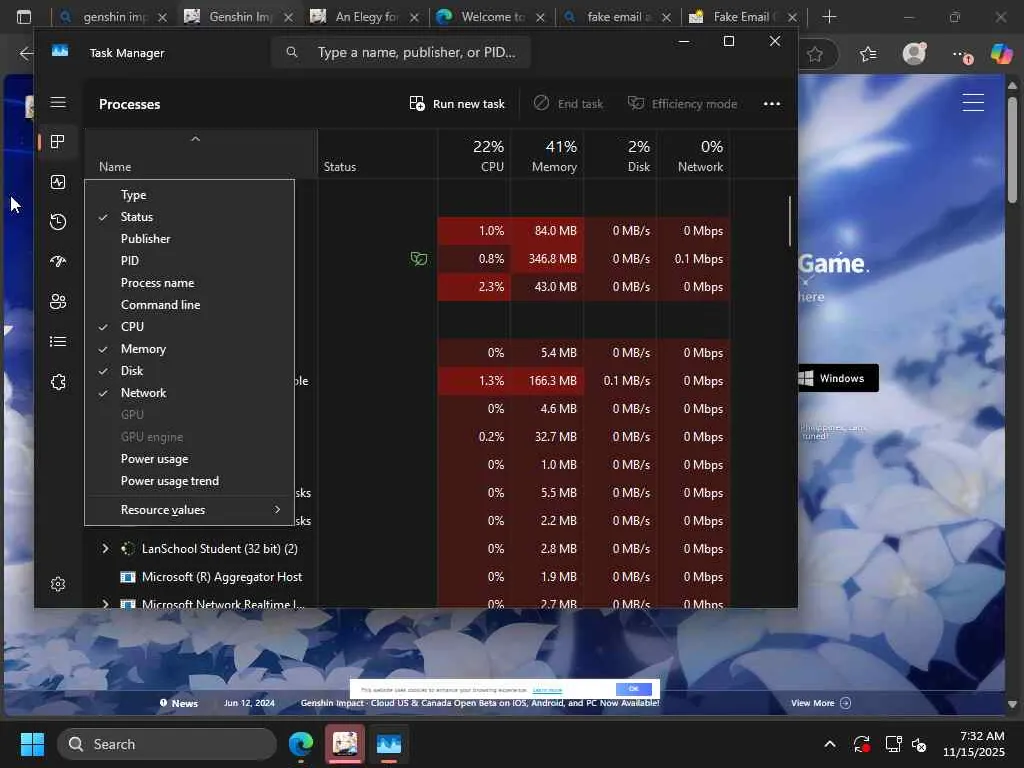Click the End task button
The height and width of the screenshot is (768, 1024).
click(568, 104)
